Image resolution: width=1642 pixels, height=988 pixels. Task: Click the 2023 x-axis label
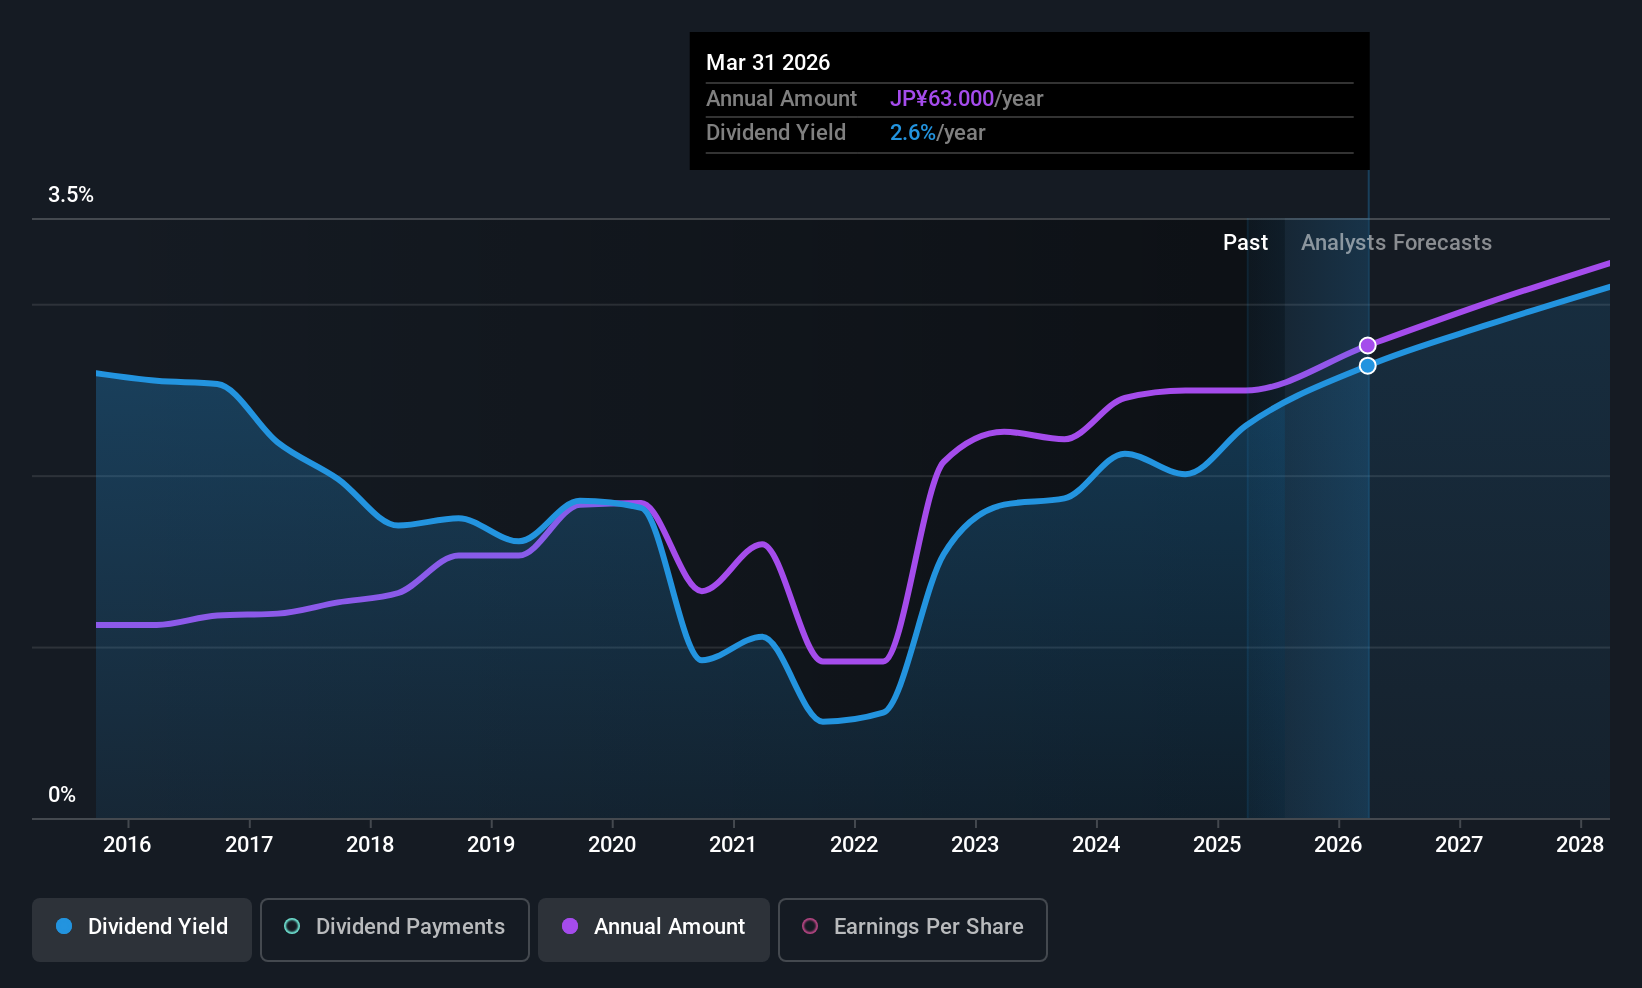[975, 844]
